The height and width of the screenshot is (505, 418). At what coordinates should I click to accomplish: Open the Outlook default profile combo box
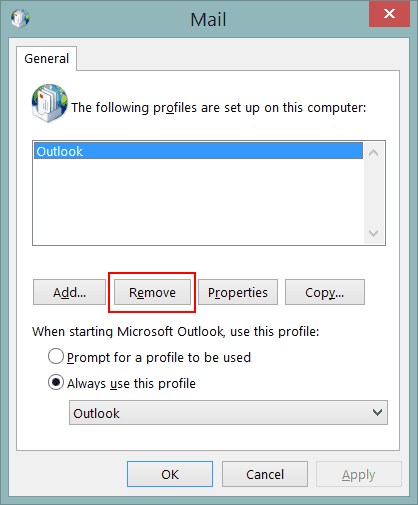[228, 413]
